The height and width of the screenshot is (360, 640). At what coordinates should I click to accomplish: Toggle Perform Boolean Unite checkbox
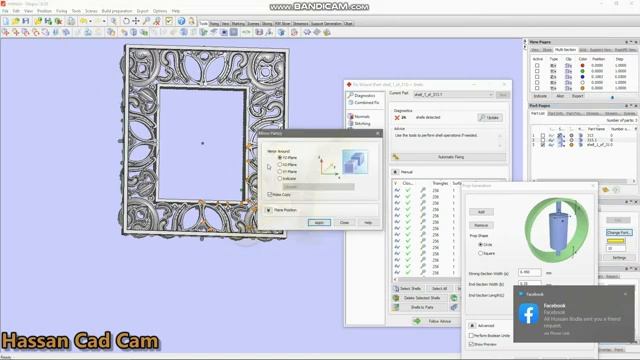coord(471,336)
